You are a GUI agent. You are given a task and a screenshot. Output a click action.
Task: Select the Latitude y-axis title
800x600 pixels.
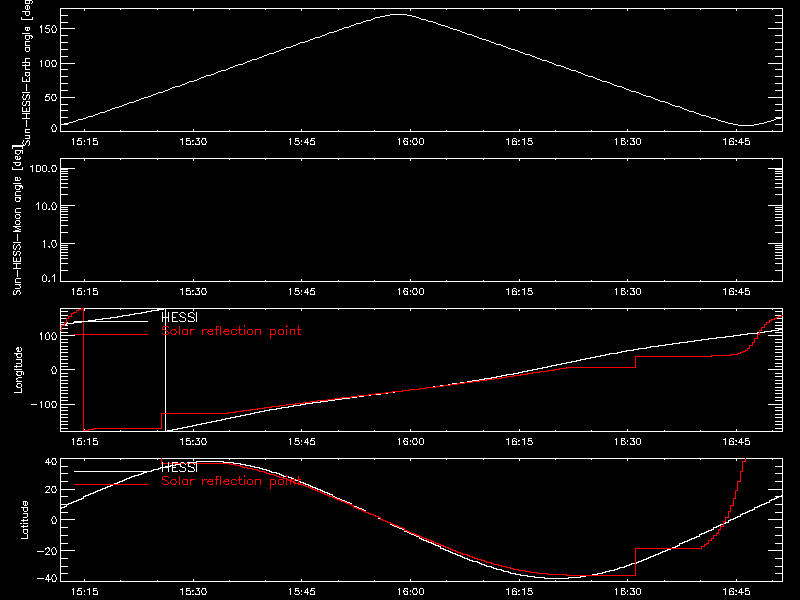pos(24,520)
